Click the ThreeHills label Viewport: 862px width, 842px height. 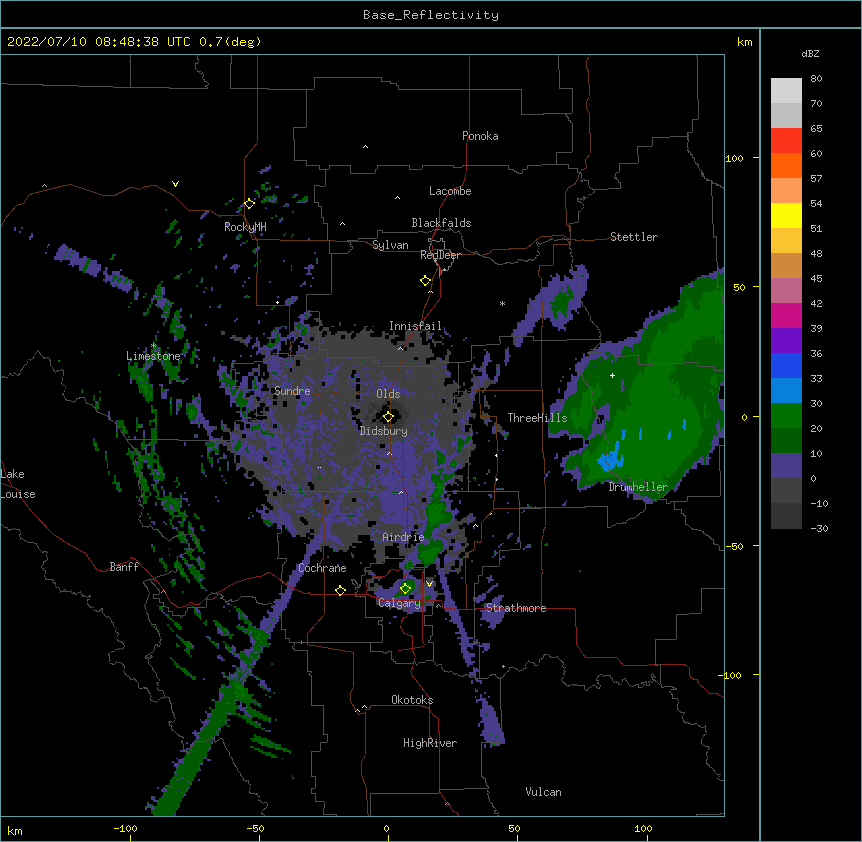coord(537,418)
